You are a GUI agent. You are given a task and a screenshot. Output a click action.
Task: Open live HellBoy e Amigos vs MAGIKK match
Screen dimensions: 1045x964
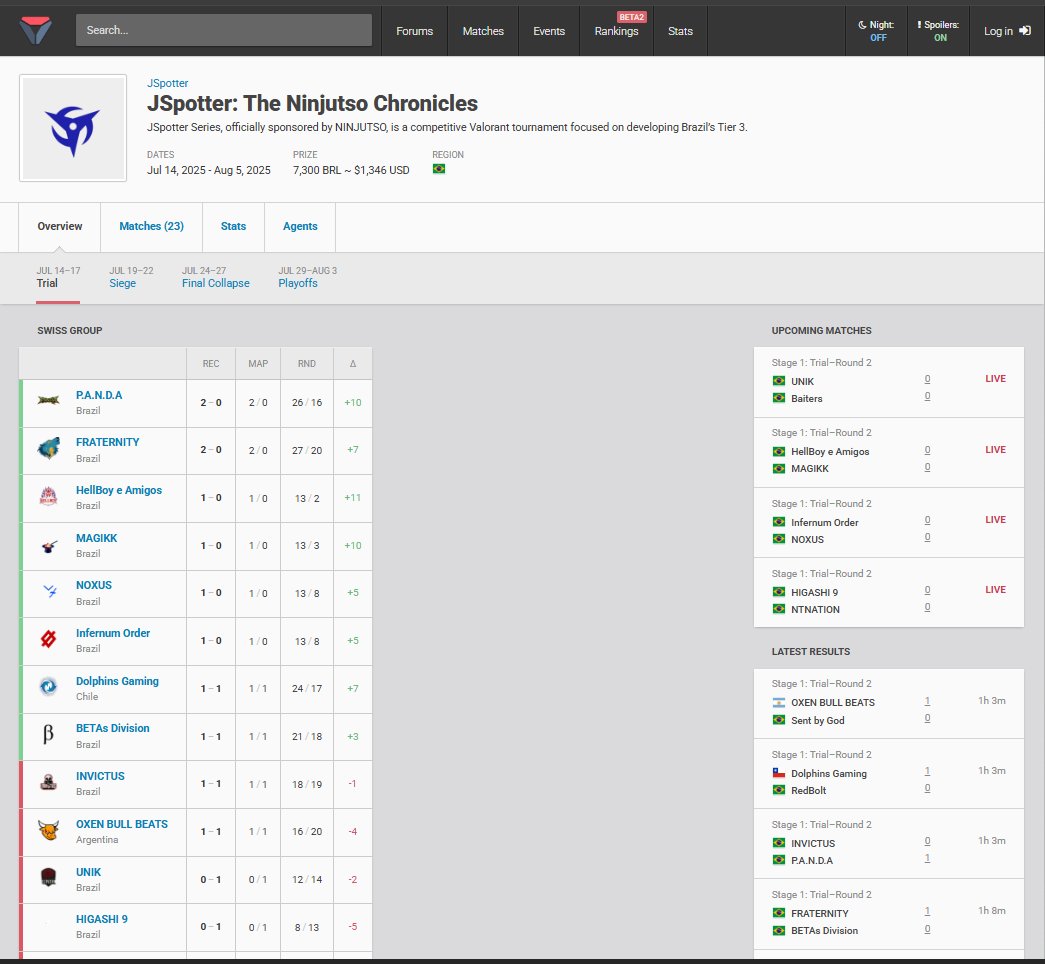[x=888, y=453]
